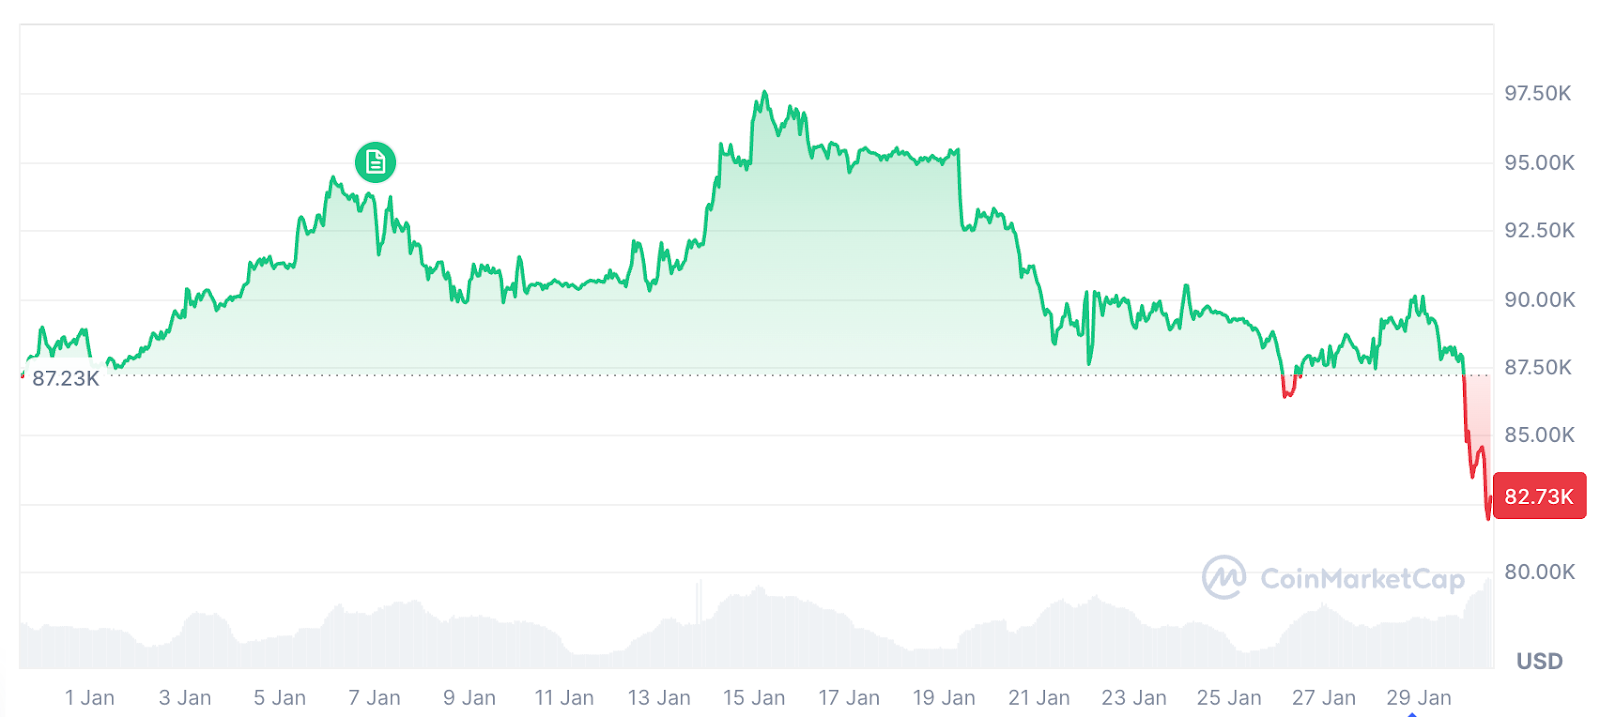The image size is (1600, 717).
Task: Select the 7 Jan date label
Action: (374, 698)
